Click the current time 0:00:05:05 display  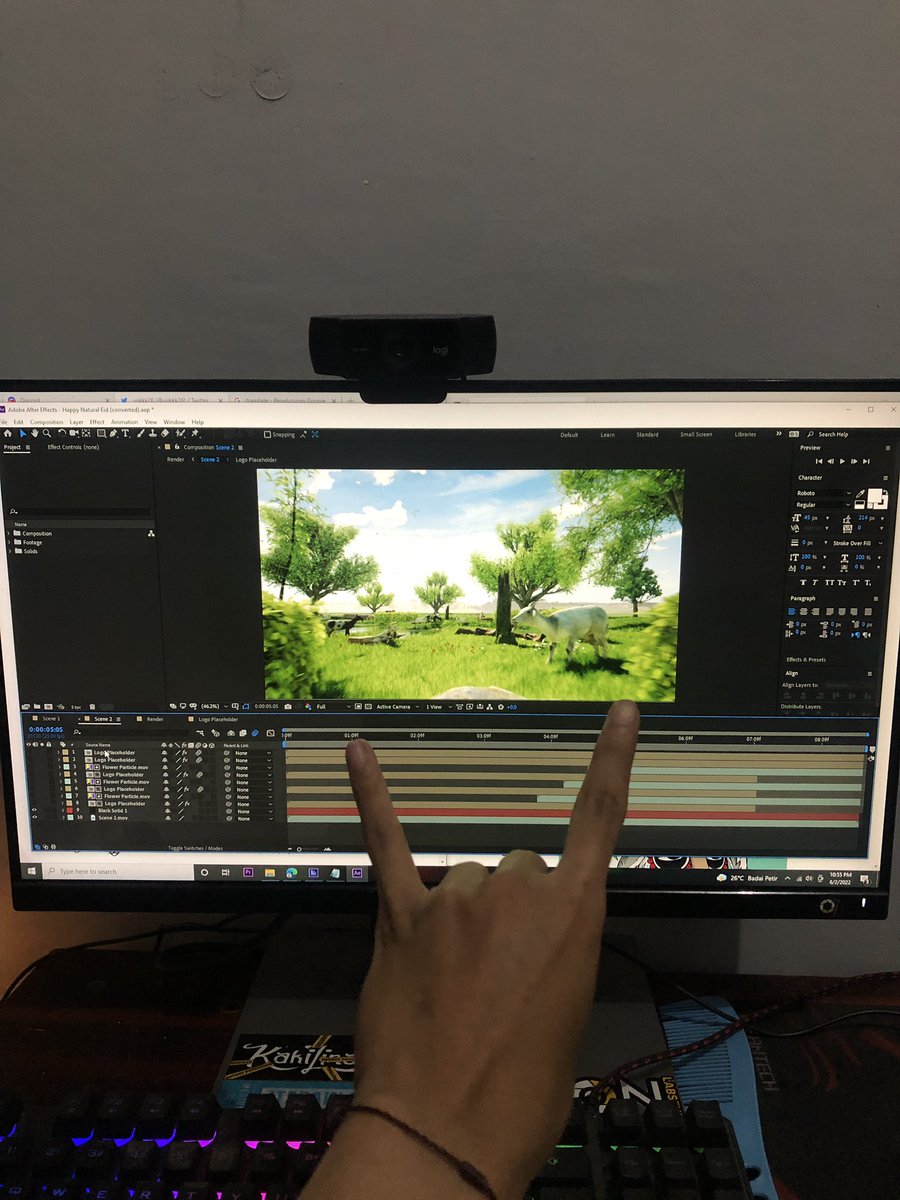coord(46,730)
